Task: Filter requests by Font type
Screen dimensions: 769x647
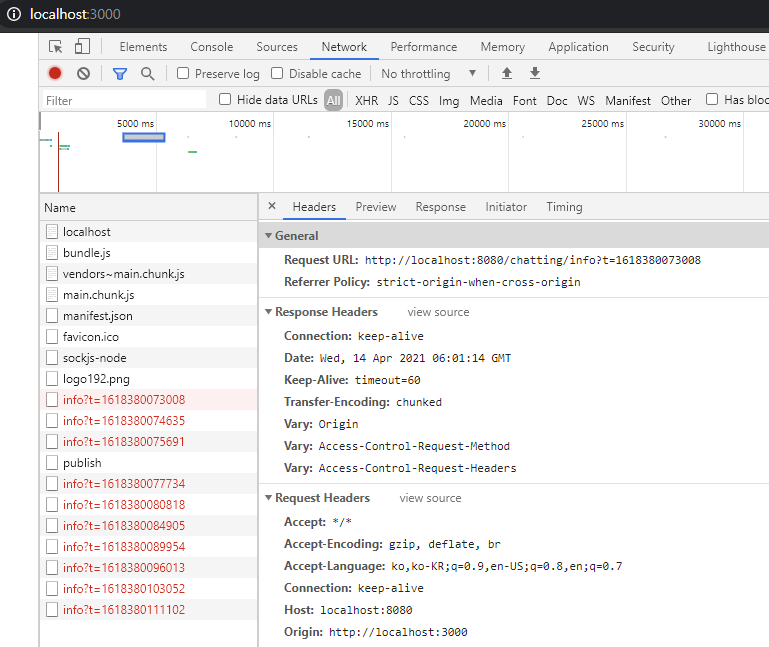Action: [525, 101]
